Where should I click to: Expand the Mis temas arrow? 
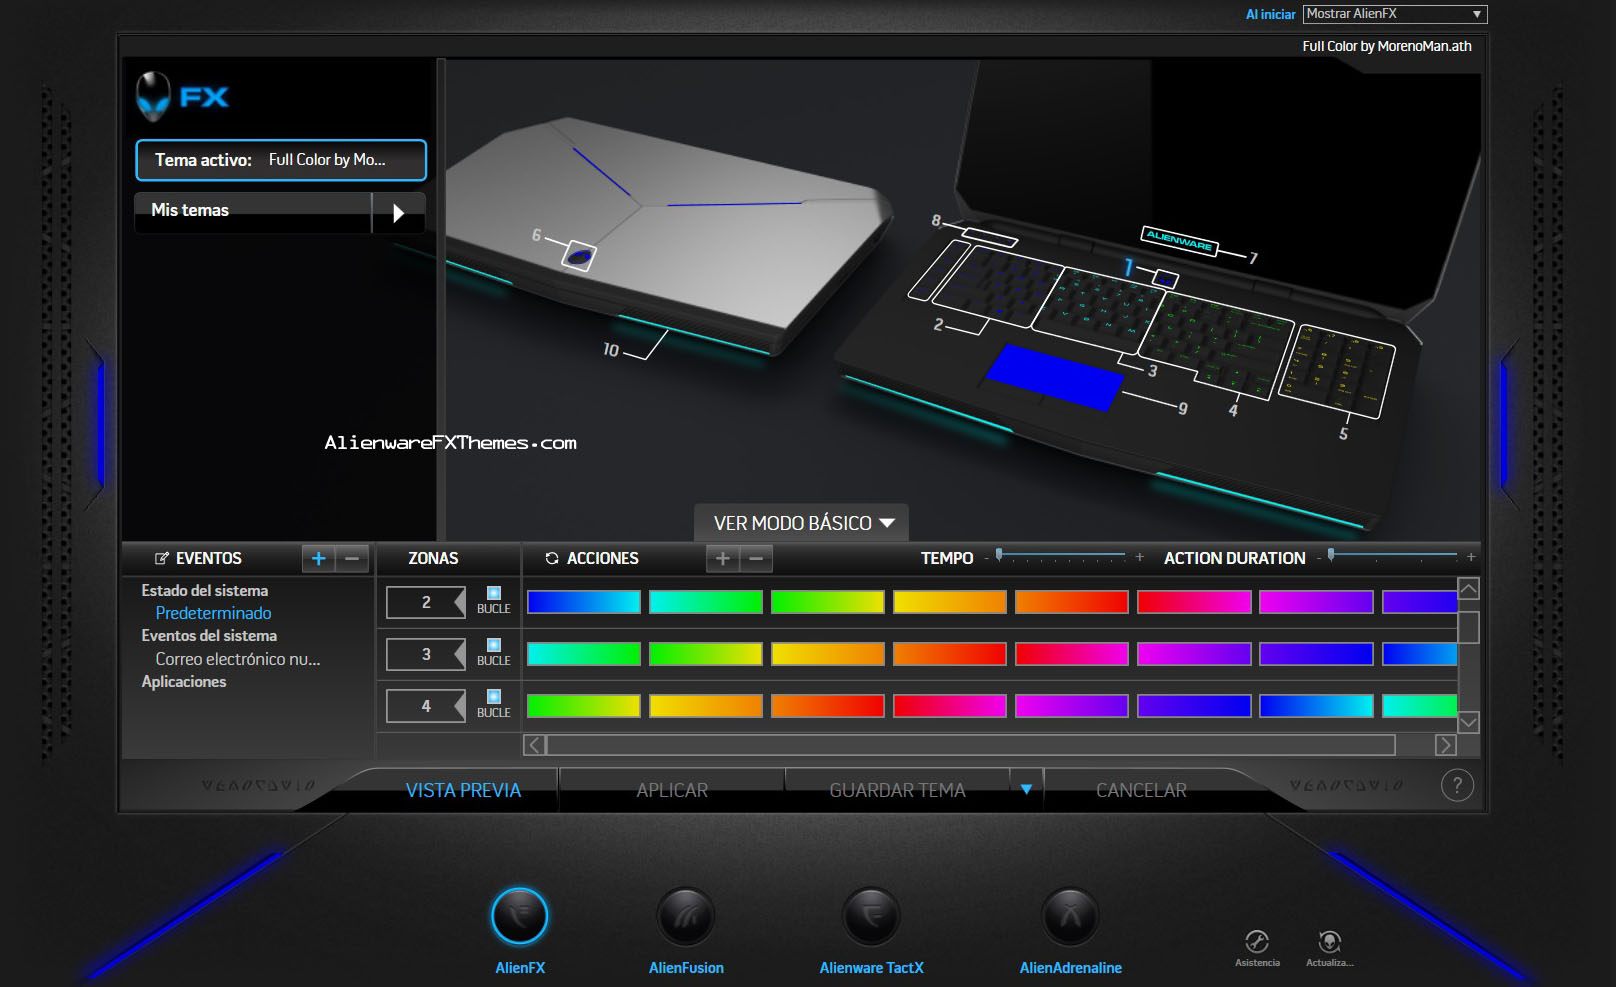click(399, 212)
